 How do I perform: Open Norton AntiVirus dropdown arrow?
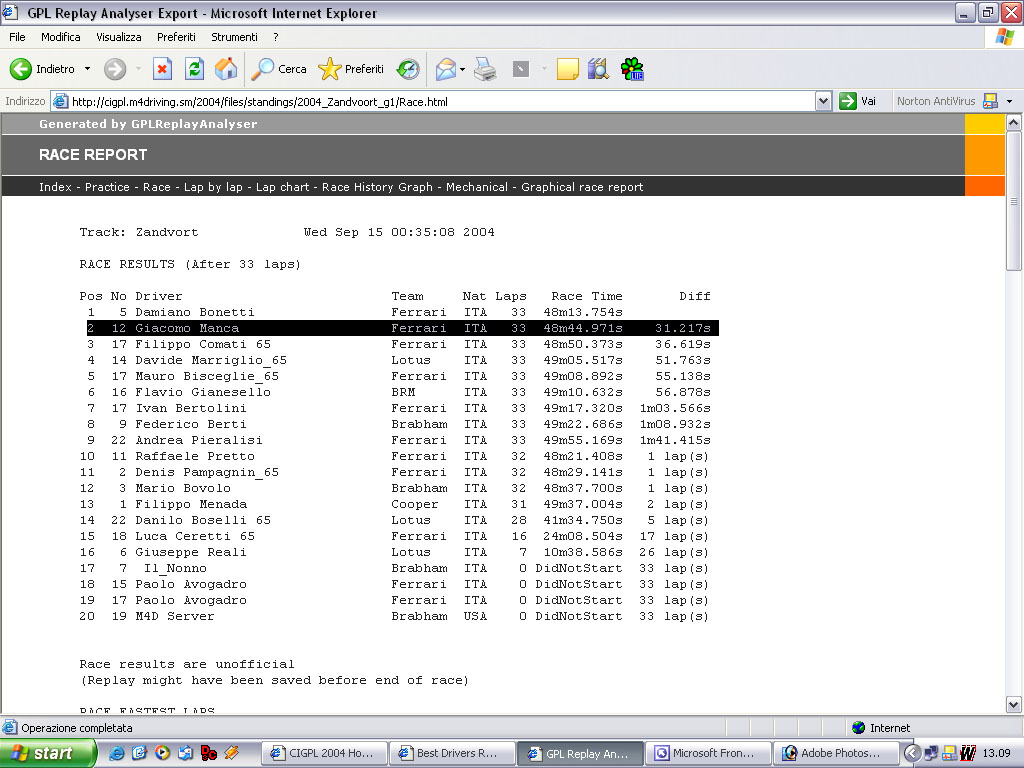point(1009,101)
